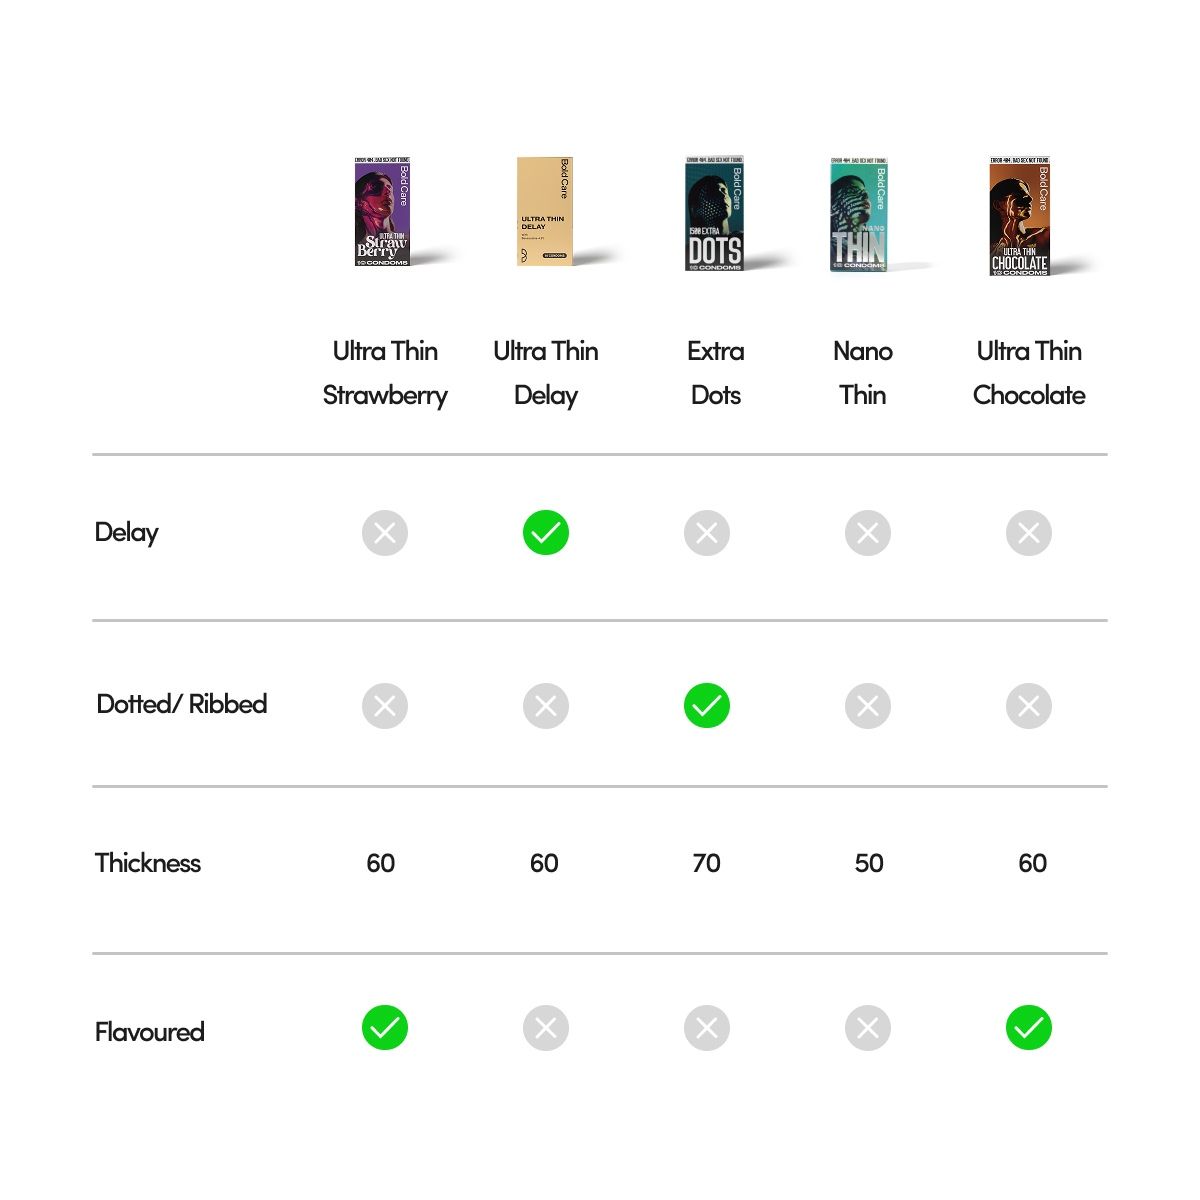Click grey cross for Extra Dots Flavoured row
Viewport: 1200px width, 1200px height.
[x=707, y=1028]
